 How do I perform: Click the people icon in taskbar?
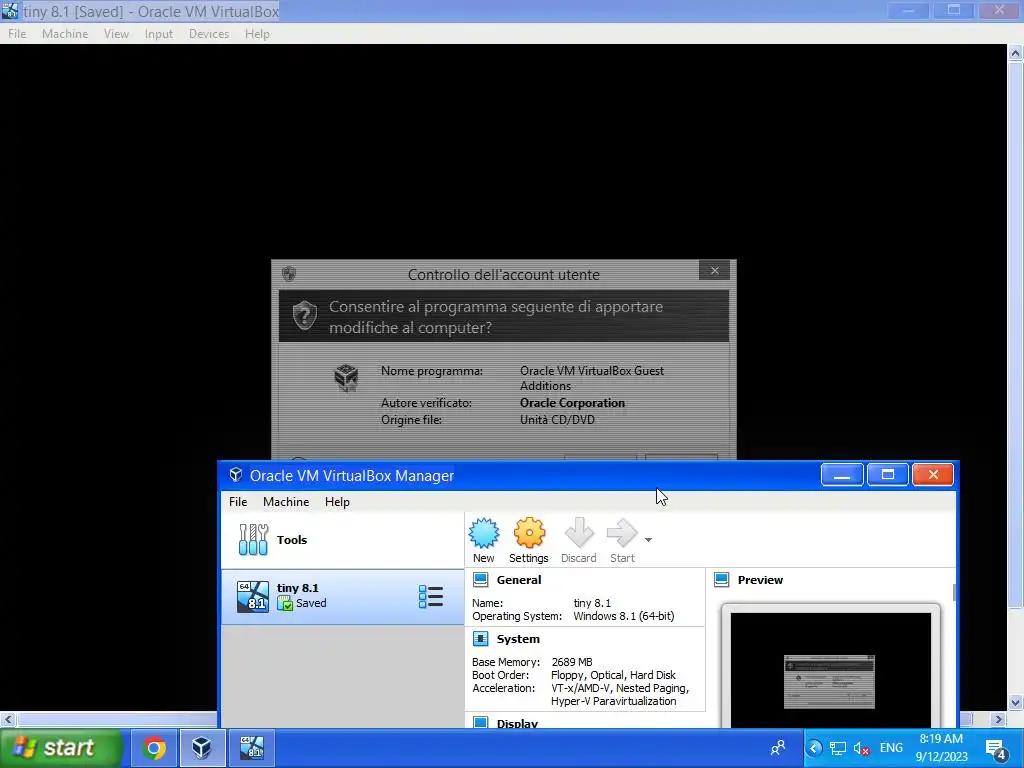pos(778,748)
